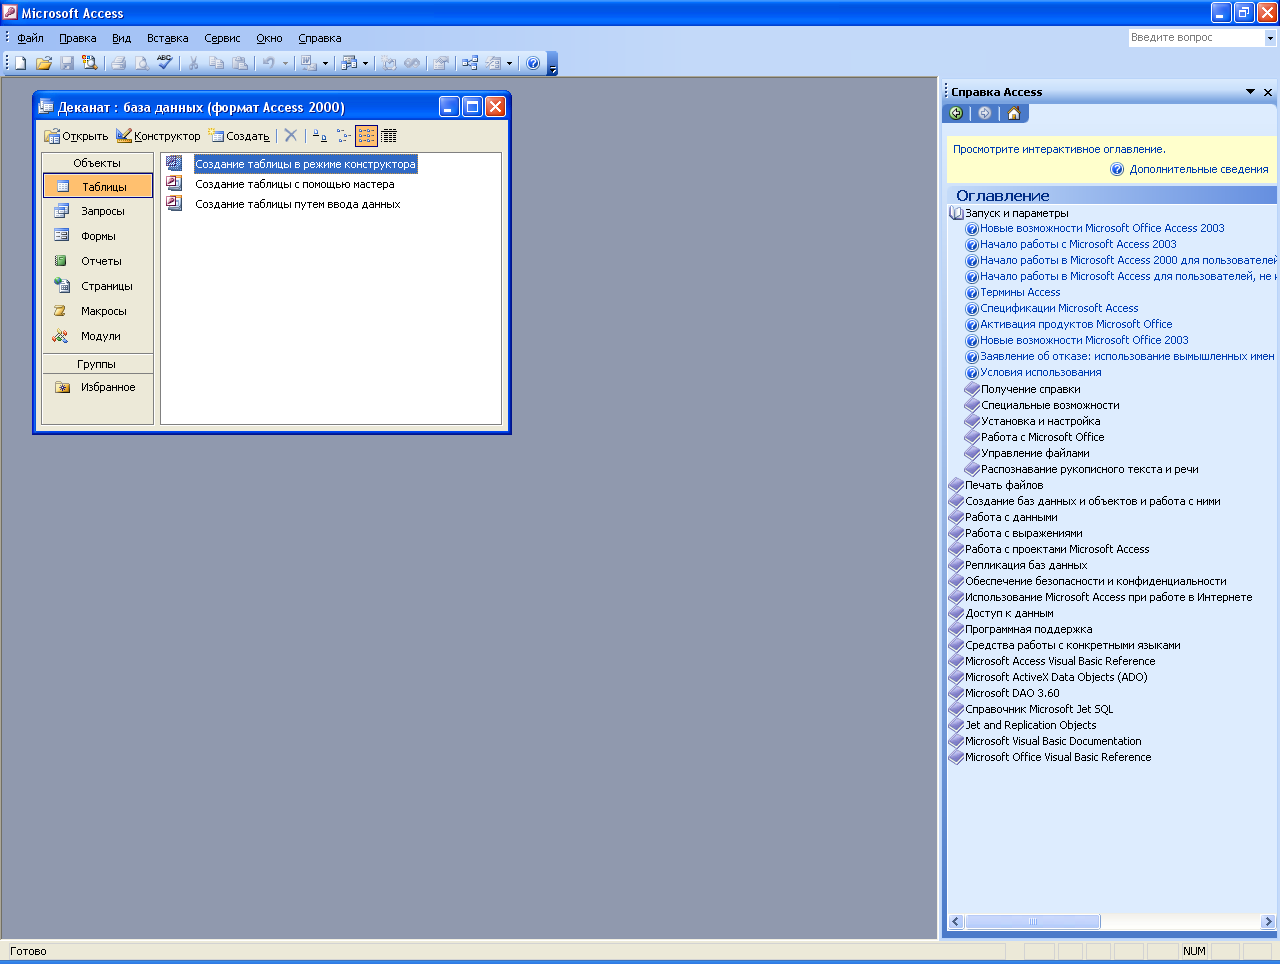Switch to Details view in database window
This screenshot has width=1280, height=964.
point(389,135)
